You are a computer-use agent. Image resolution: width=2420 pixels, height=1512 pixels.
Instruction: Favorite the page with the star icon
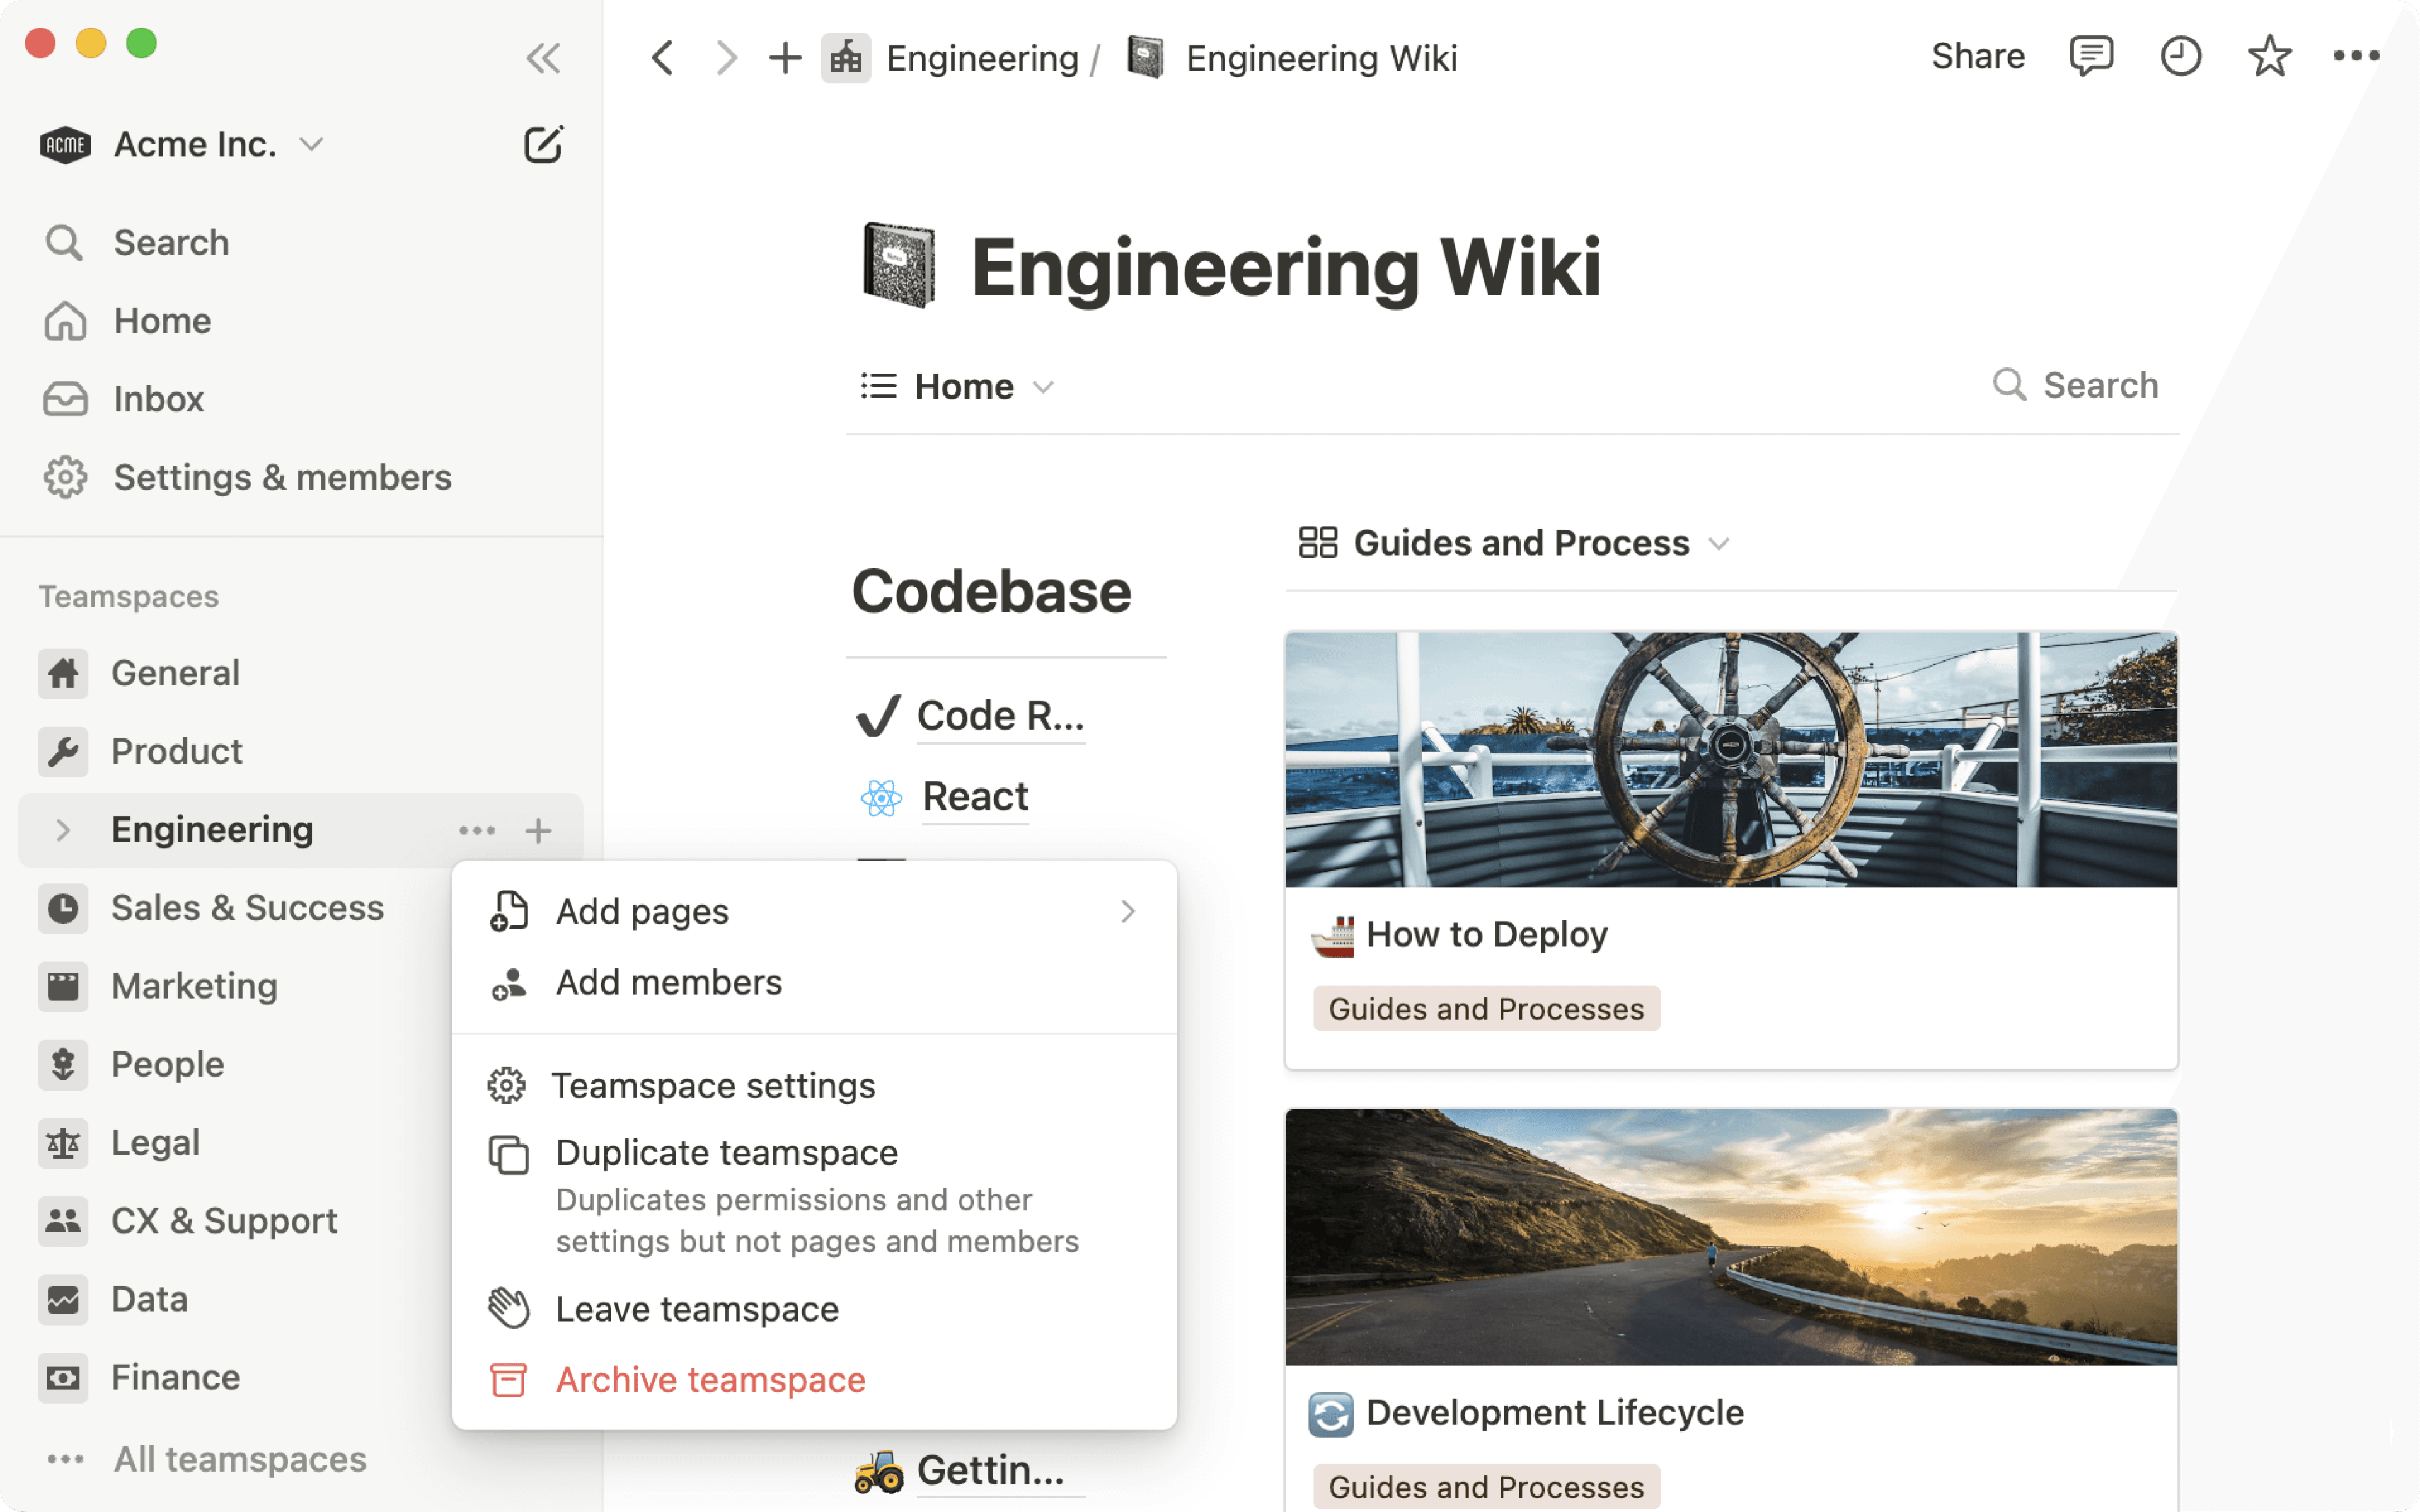click(x=2268, y=57)
